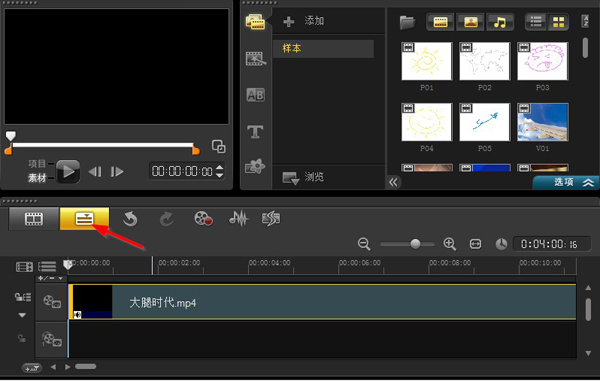The image size is (600, 381).
Task: Open the Graphics AB library icon
Action: pyautogui.click(x=255, y=94)
